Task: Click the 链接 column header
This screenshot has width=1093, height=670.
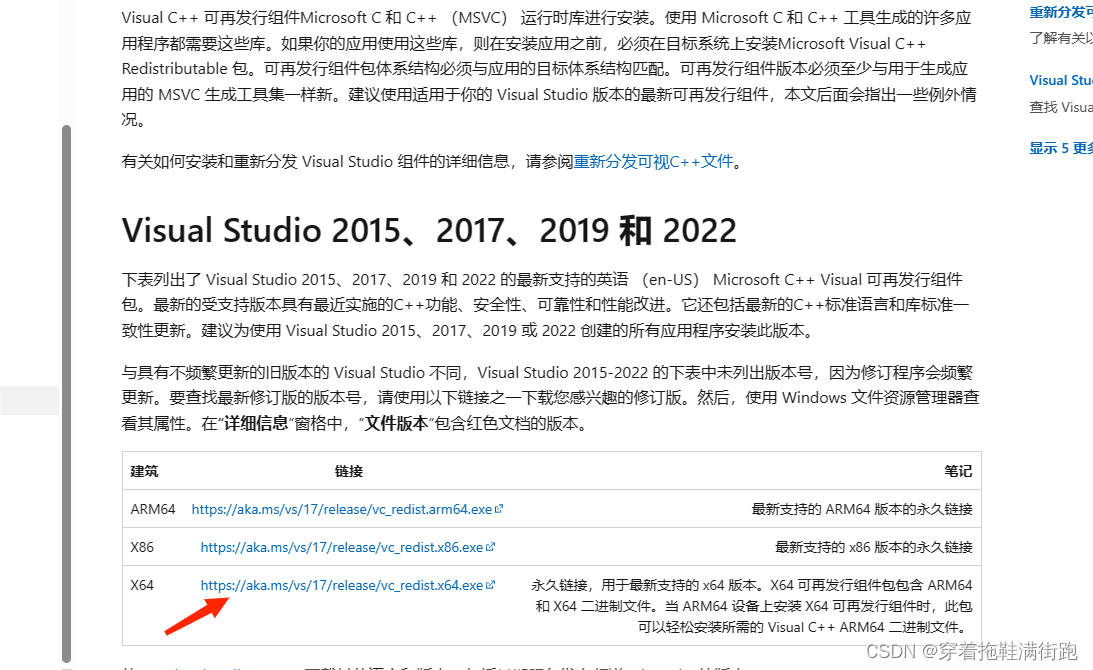Action: (x=349, y=471)
